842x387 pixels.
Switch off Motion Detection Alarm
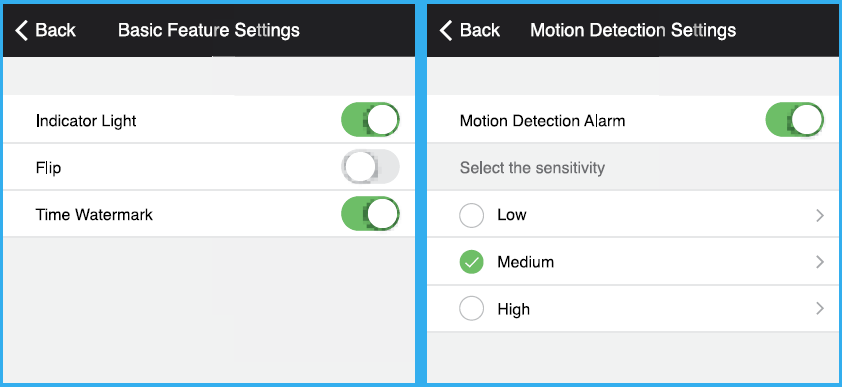(794, 120)
